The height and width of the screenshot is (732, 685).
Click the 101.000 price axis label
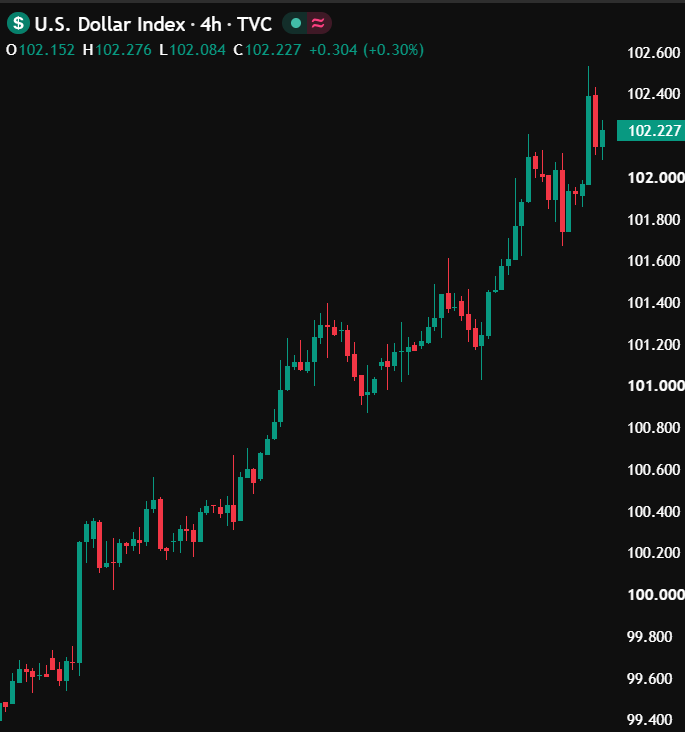pos(656,386)
